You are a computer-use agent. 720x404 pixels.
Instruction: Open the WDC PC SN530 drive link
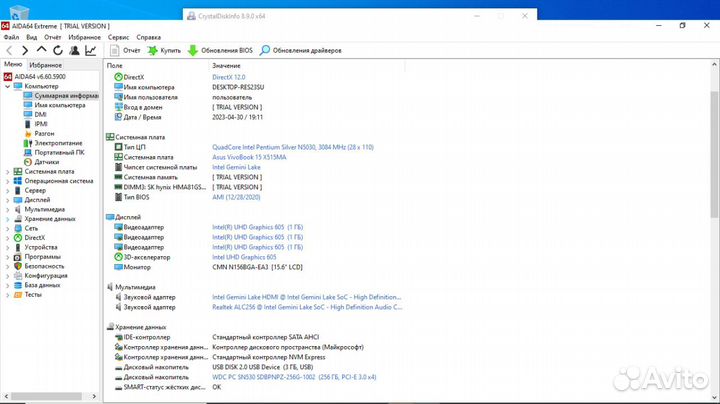294,377
